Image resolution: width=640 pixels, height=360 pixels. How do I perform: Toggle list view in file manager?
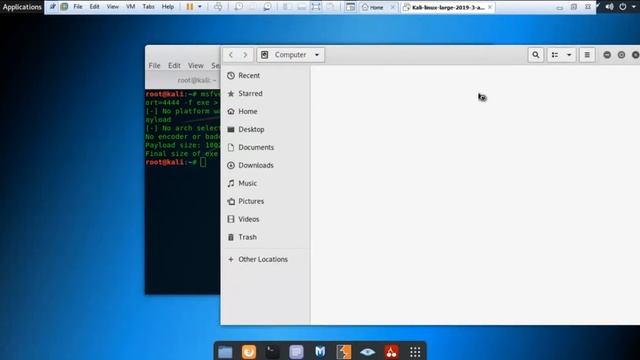point(555,55)
